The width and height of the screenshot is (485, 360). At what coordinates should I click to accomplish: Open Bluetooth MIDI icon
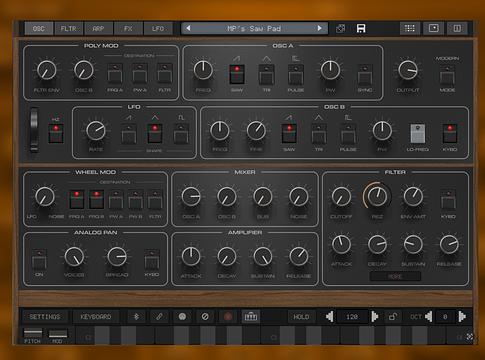(x=136, y=317)
